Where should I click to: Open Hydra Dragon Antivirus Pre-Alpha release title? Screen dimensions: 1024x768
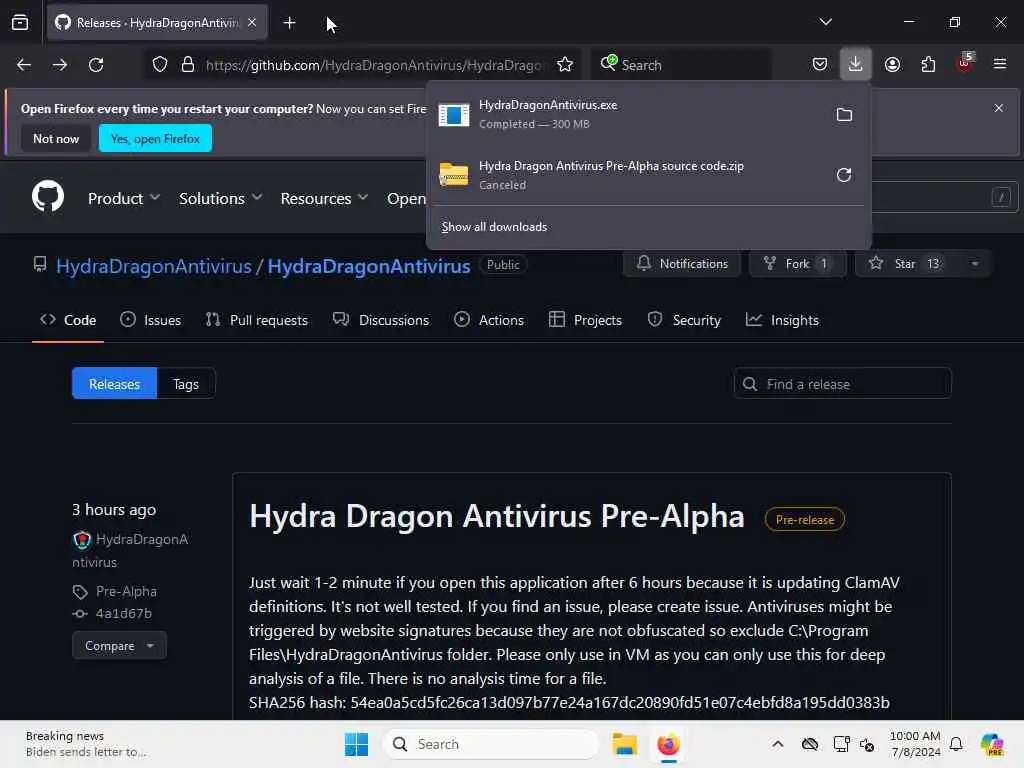pos(497,517)
